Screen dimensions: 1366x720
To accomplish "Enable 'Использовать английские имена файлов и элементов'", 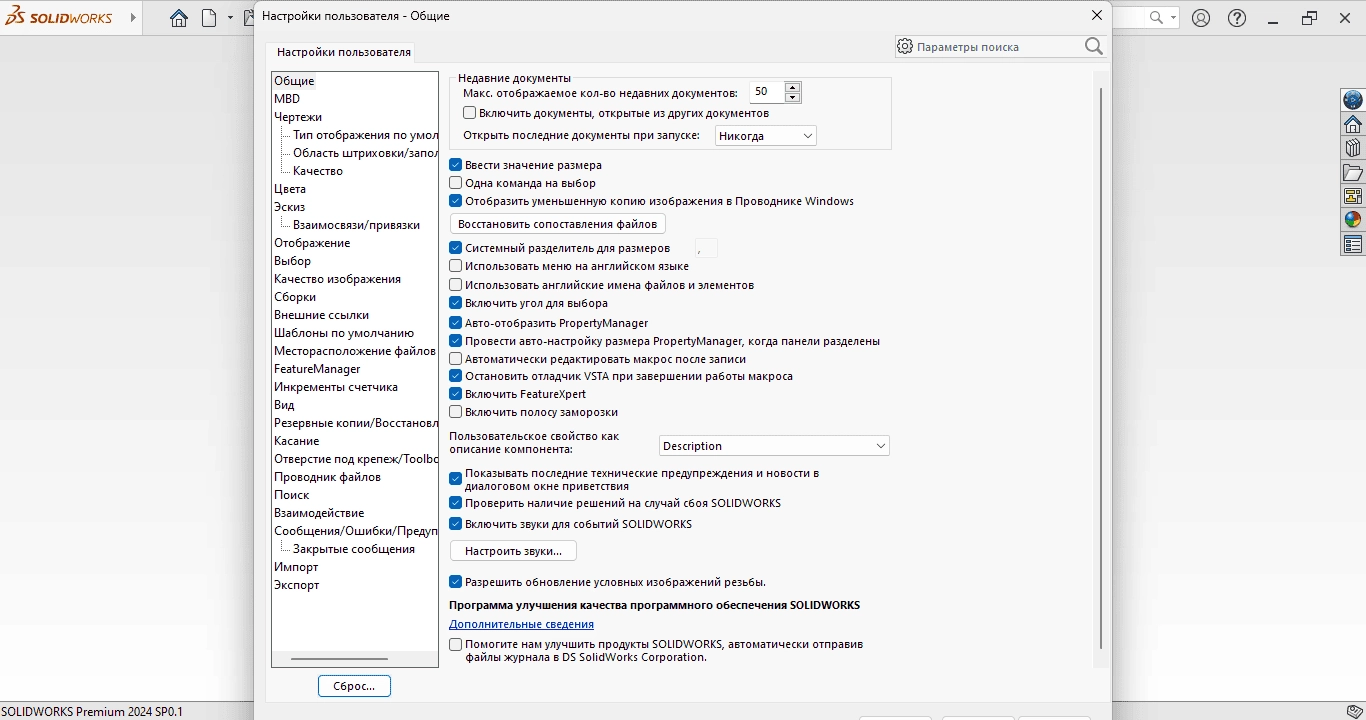I will (456, 285).
